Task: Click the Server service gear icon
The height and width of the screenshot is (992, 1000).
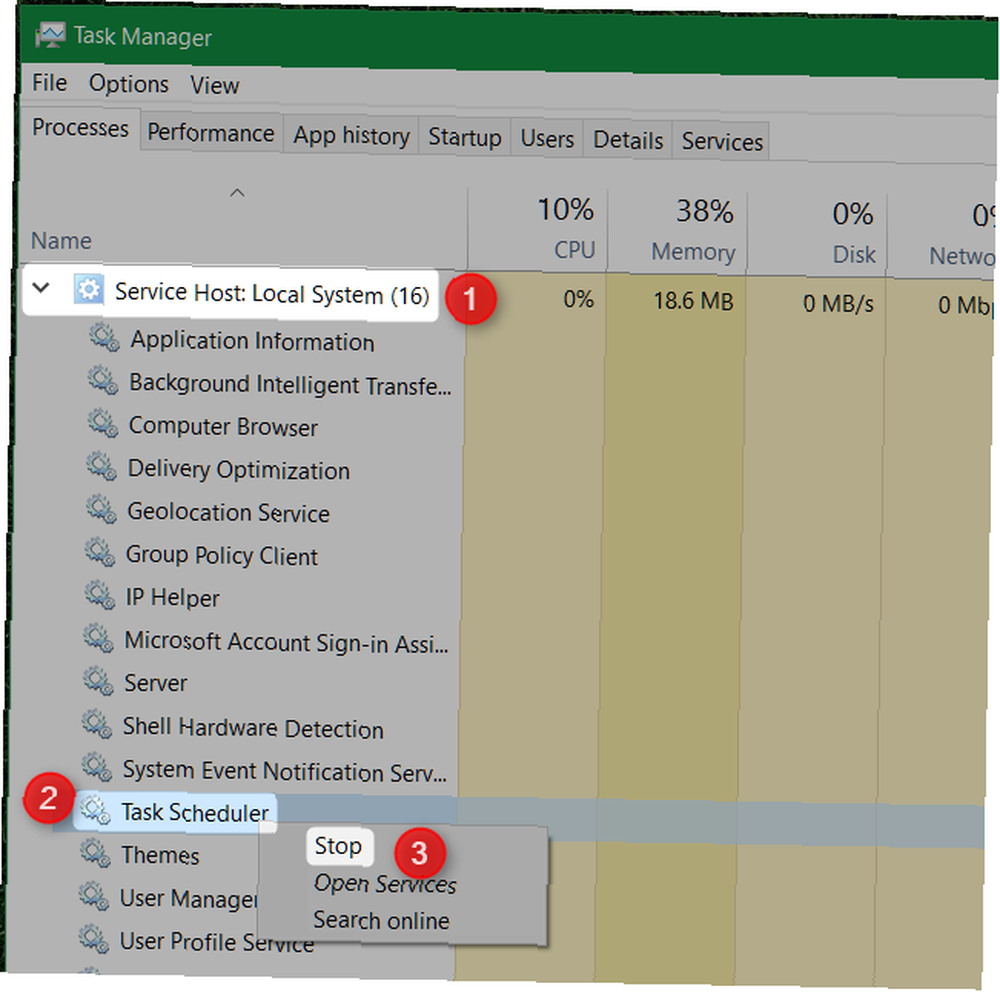Action: coord(99,681)
